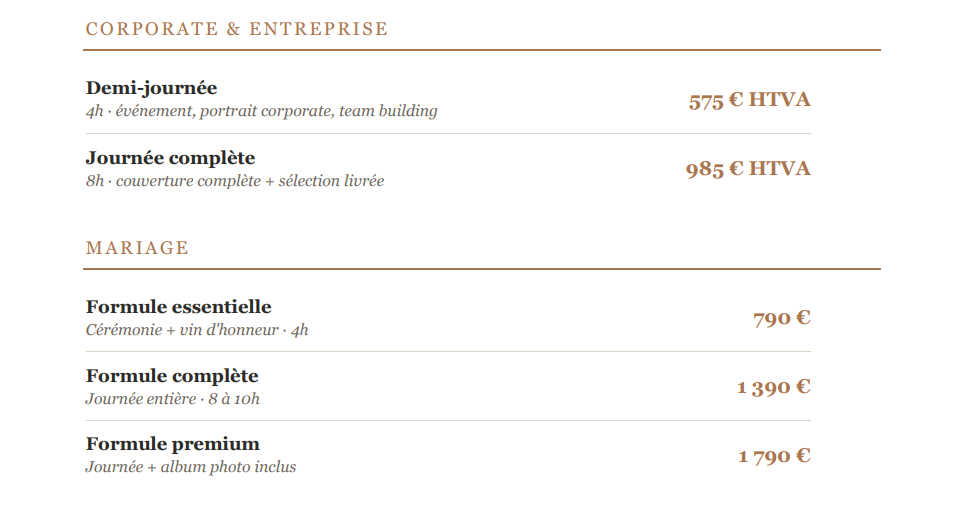
Task: Click the Cérémonie + vin d'honneur description
Action: 197,330
